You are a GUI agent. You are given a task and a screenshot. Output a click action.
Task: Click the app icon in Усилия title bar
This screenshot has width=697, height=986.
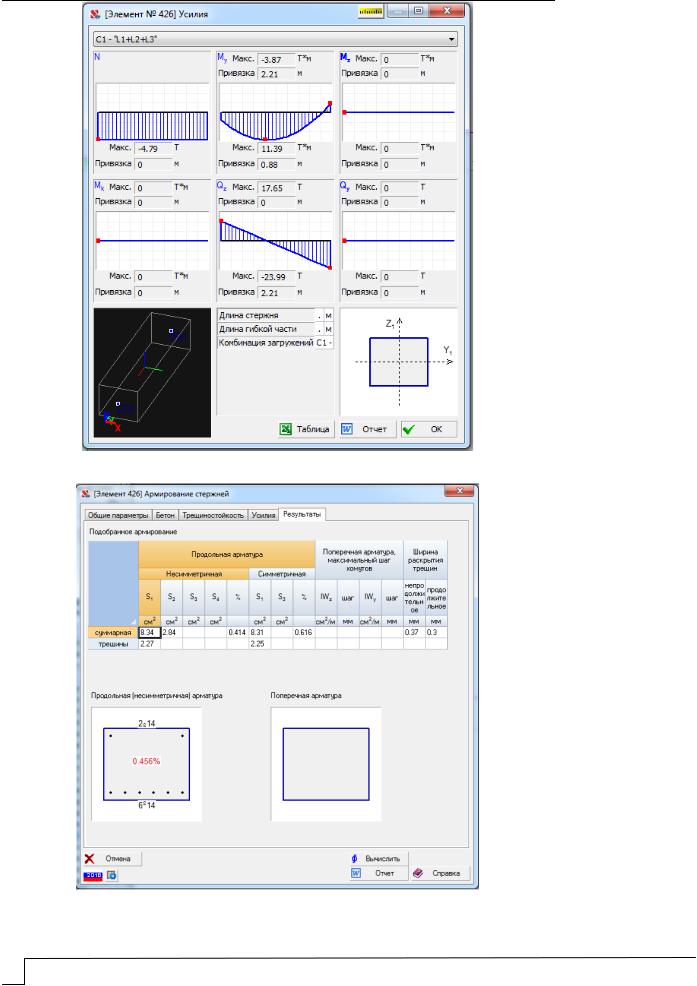click(x=95, y=13)
